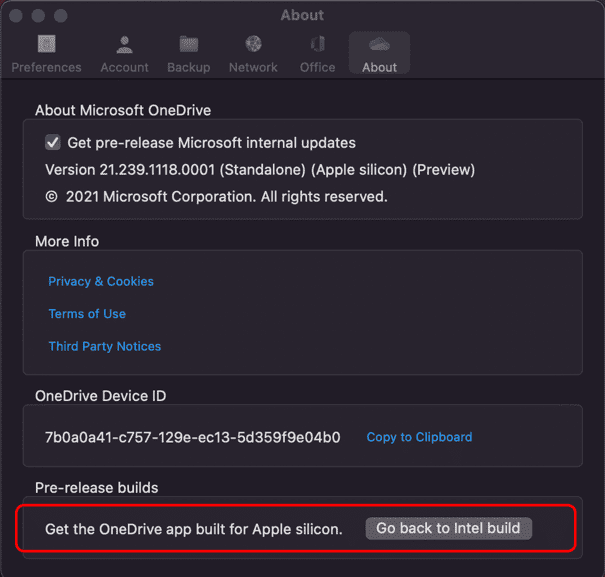
Task: Open the Backup folder icon
Action: 189,44
